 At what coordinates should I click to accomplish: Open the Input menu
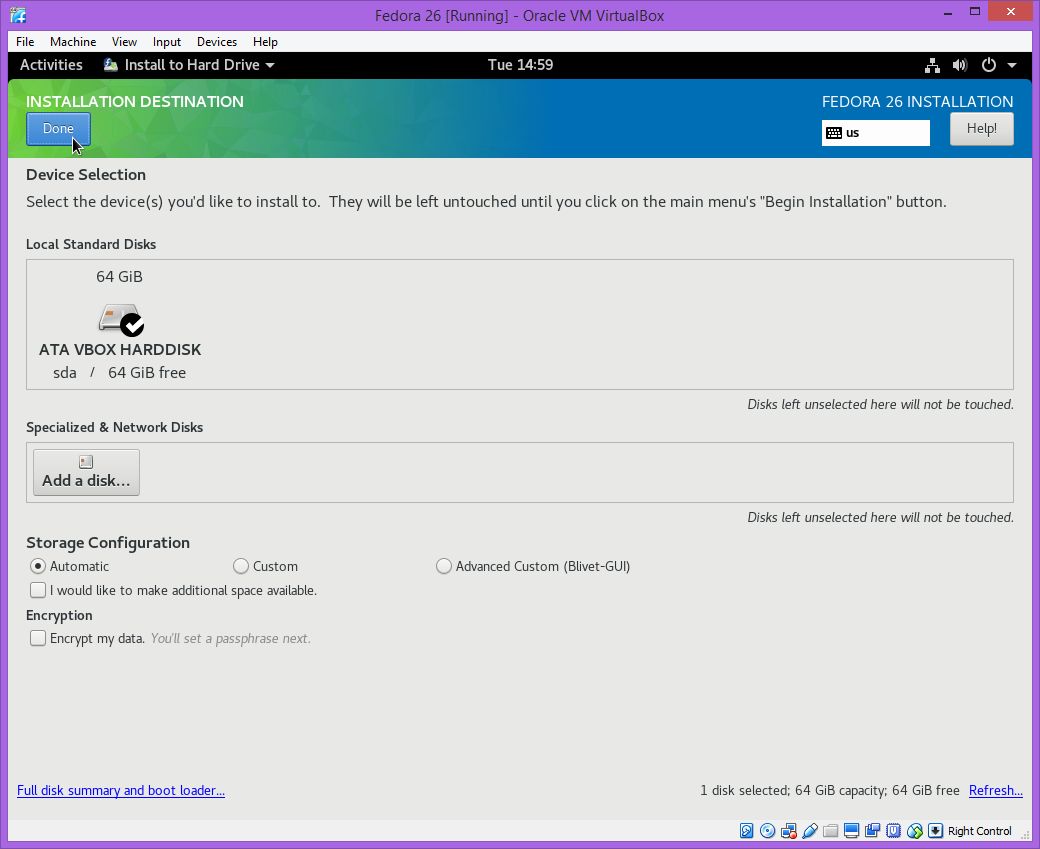pyautogui.click(x=166, y=42)
